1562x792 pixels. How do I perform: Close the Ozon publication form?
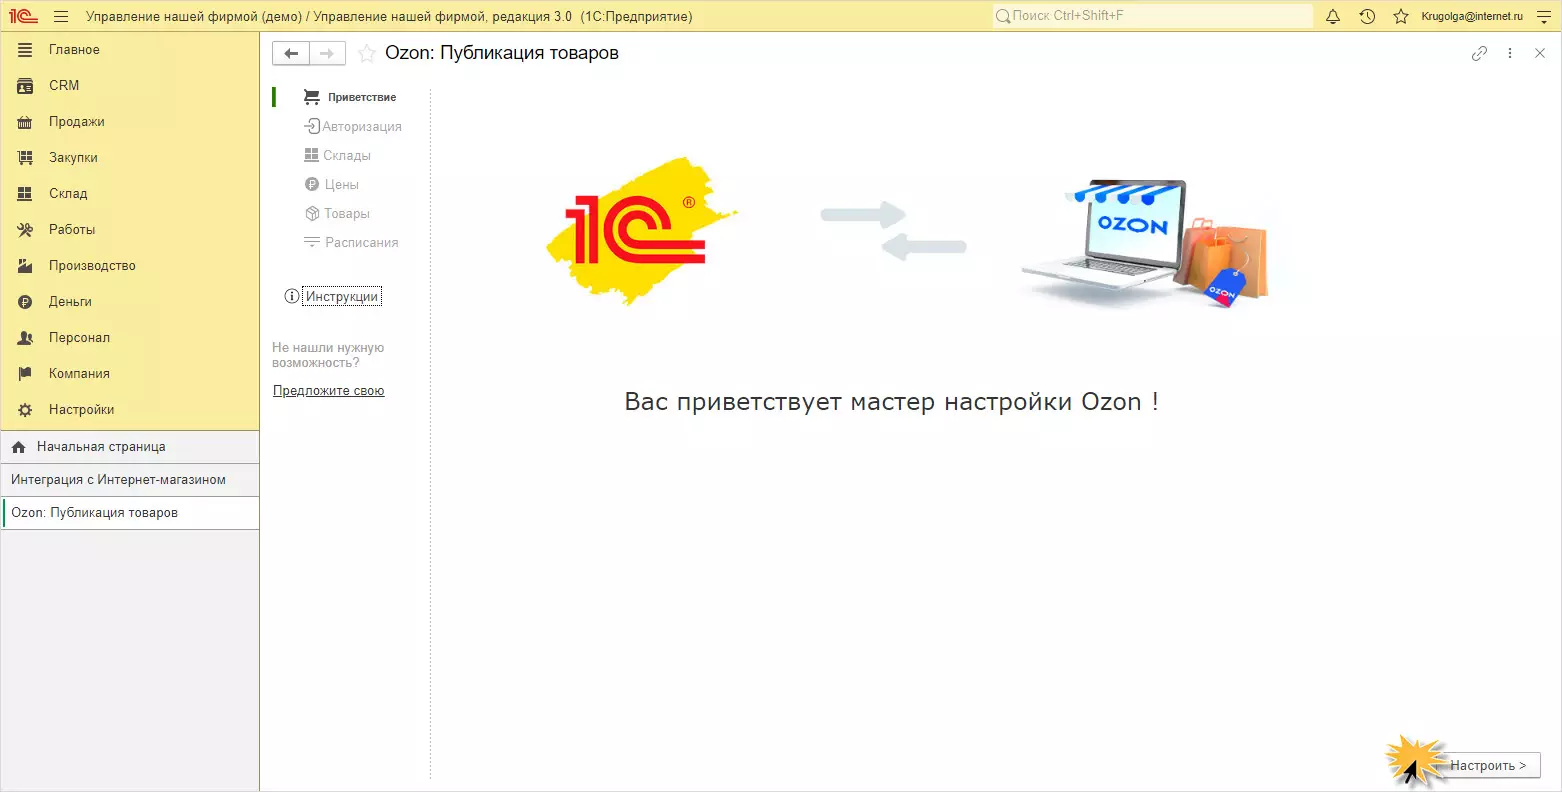1540,53
